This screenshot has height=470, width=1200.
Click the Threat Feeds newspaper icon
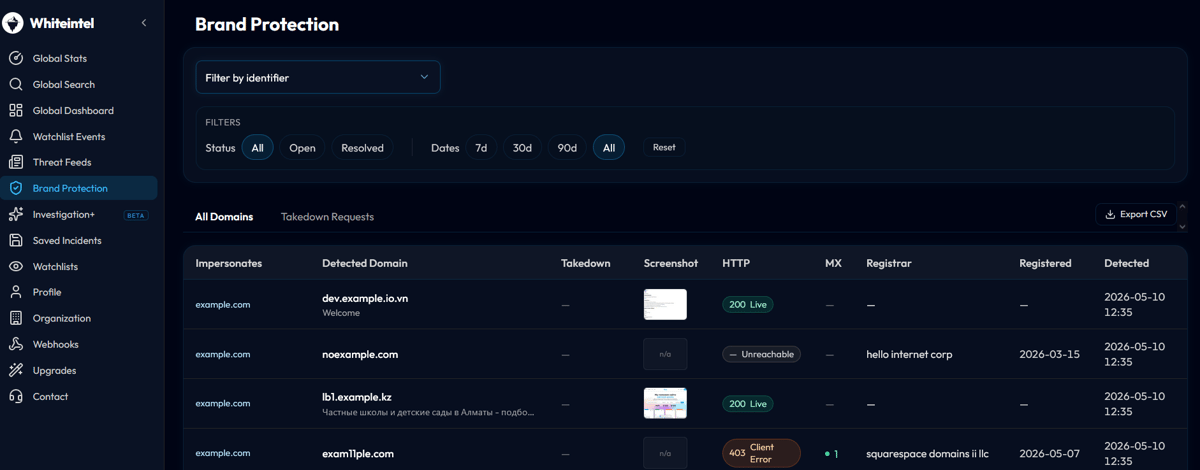point(15,162)
